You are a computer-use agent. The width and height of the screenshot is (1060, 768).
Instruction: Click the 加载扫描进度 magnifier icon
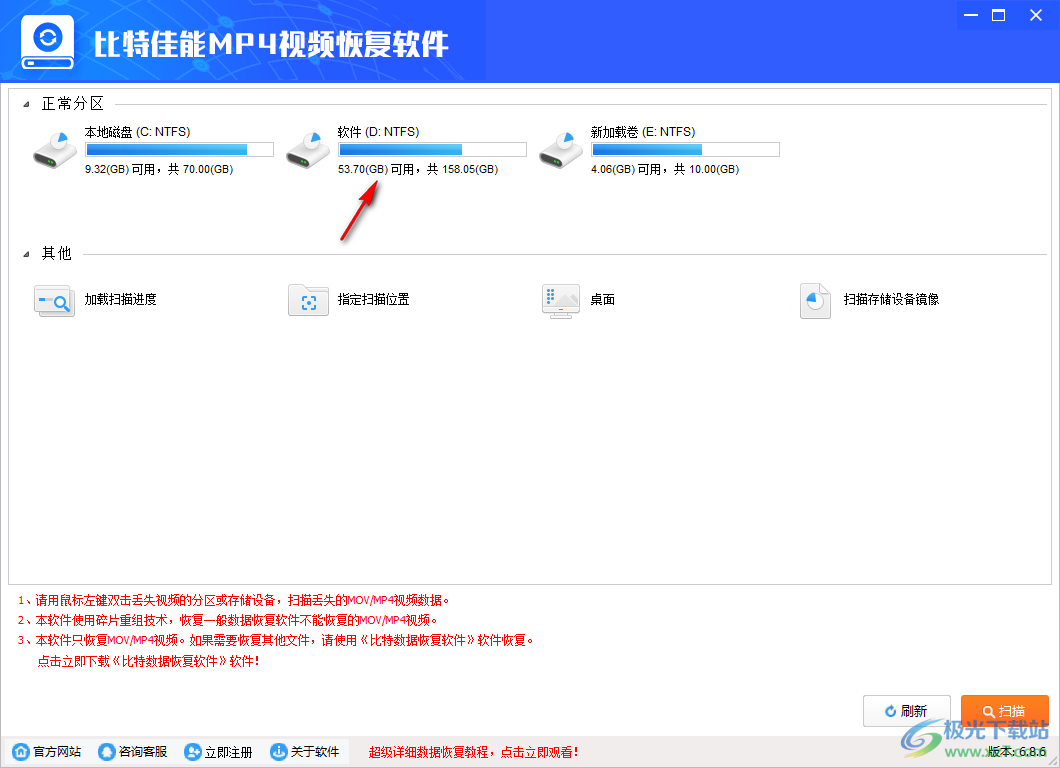pos(54,300)
